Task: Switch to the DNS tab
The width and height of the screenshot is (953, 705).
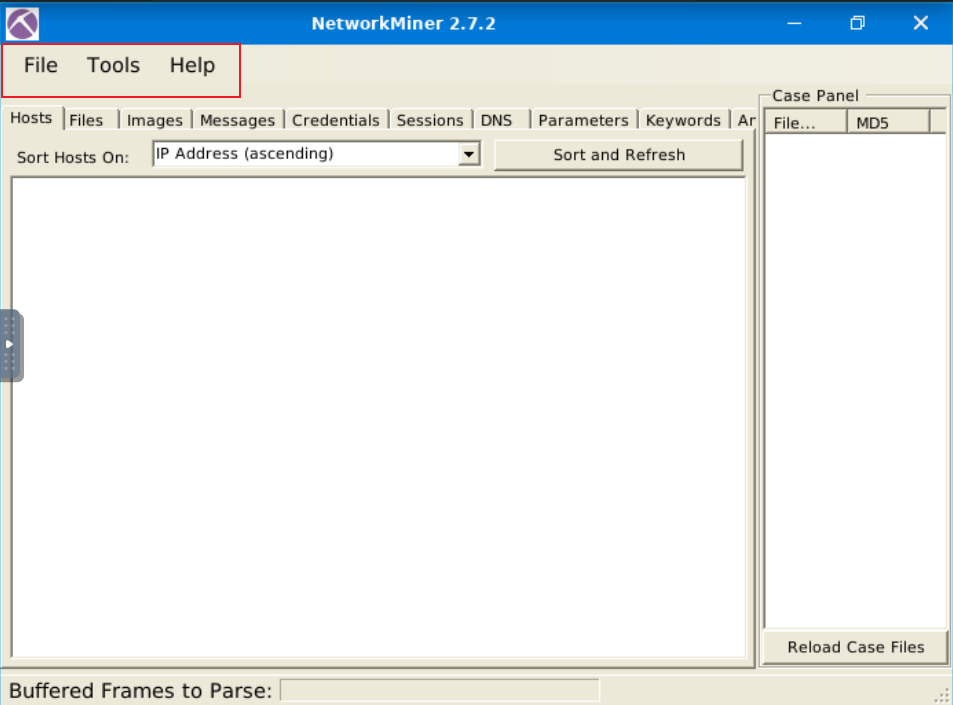Action: click(x=501, y=120)
